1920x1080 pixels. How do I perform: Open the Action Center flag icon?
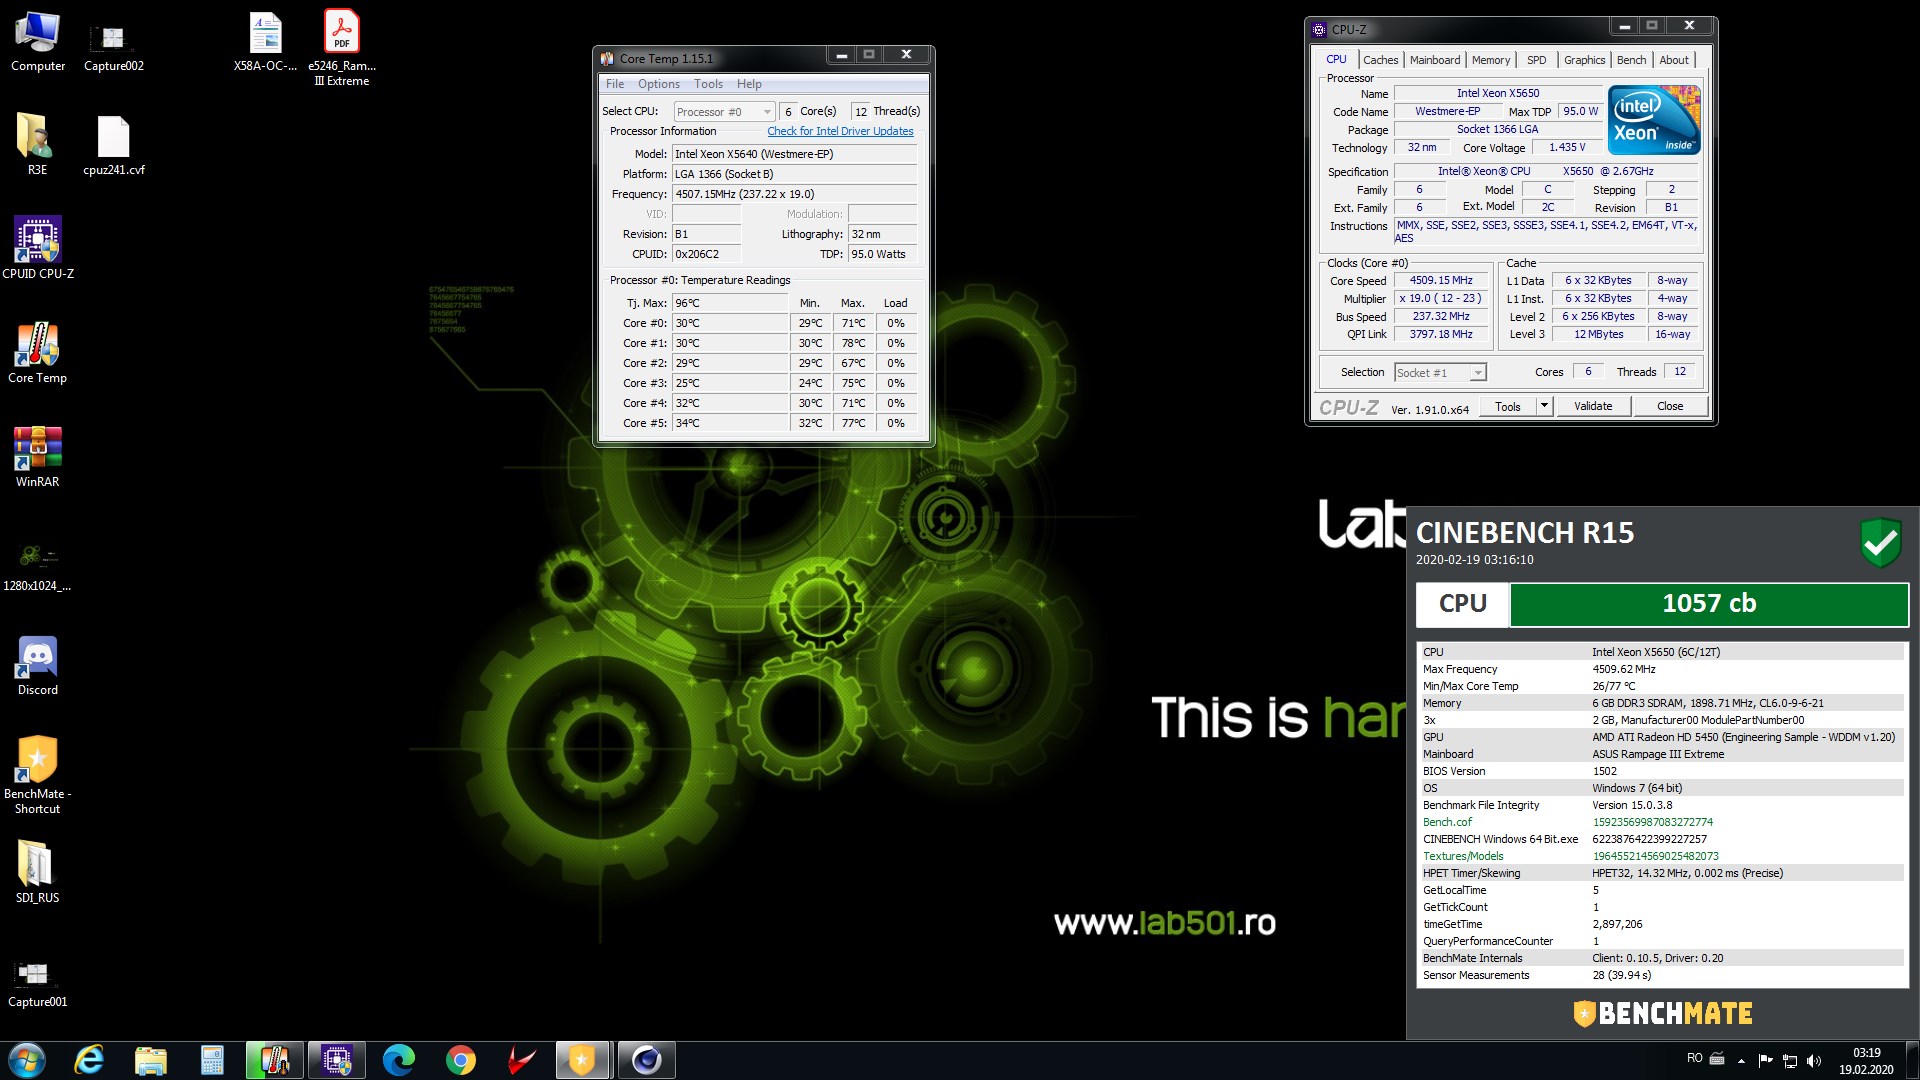click(1765, 1060)
